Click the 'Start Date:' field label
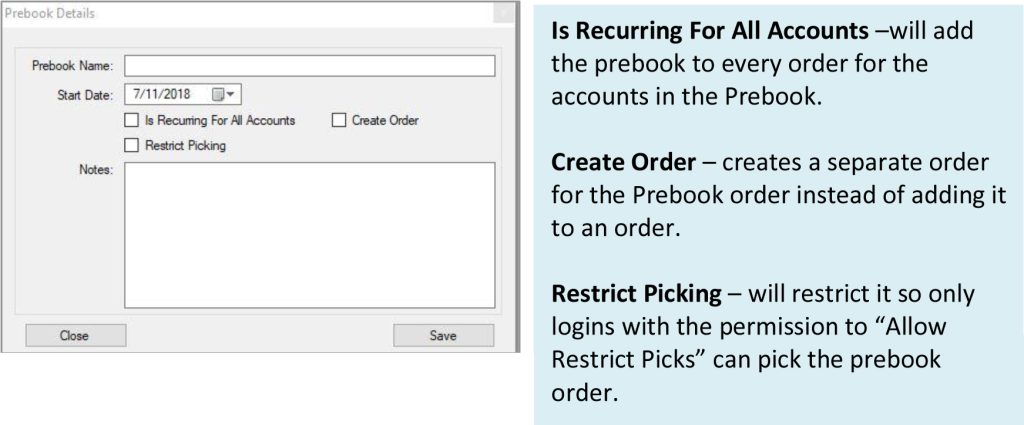Image resolution: width=1024 pixels, height=425 pixels. [x=86, y=95]
